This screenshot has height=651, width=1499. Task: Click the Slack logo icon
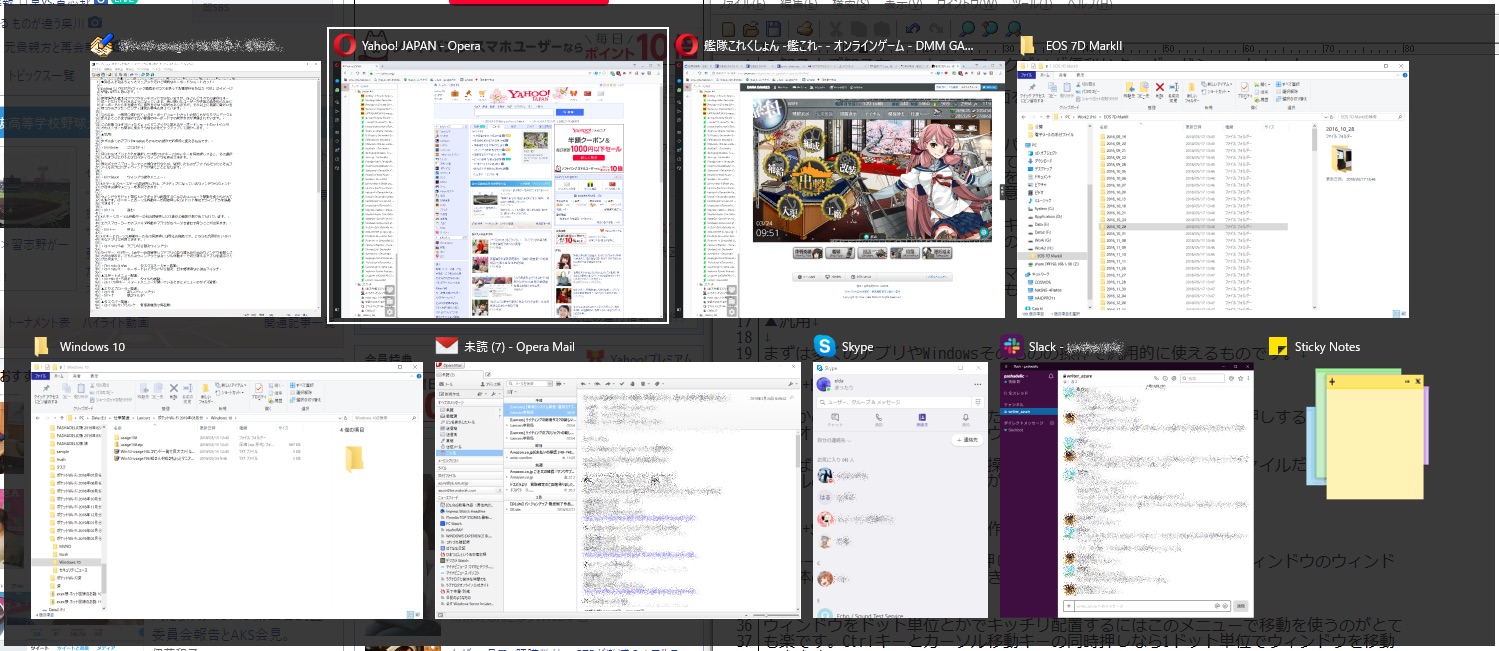coord(1011,346)
